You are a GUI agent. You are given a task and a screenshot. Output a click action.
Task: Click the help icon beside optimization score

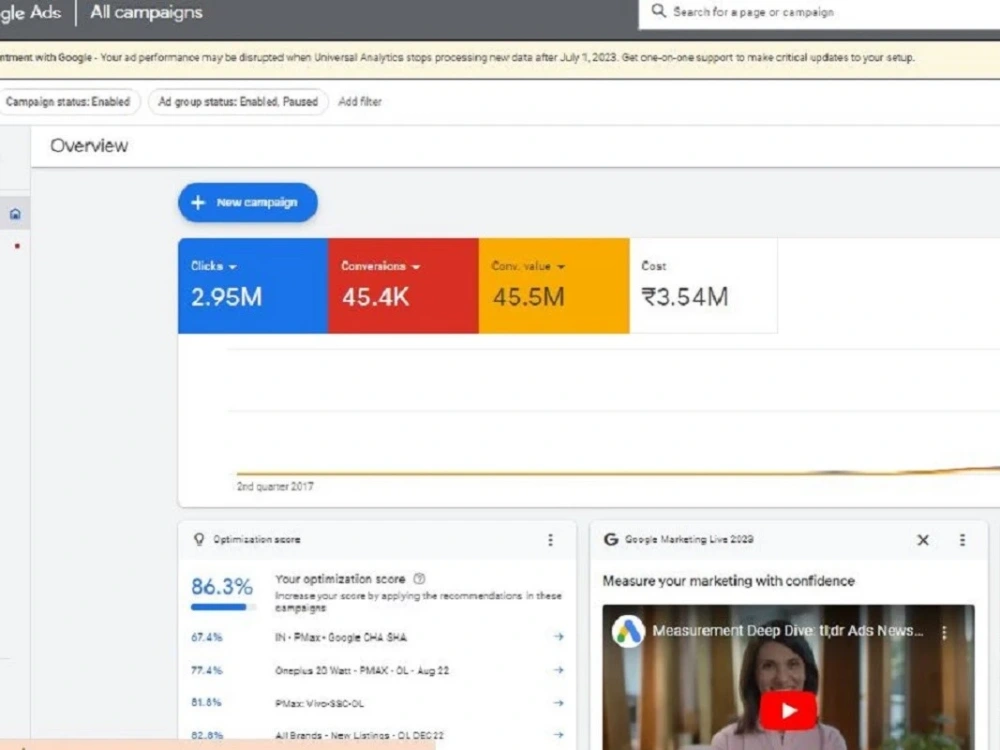(419, 579)
